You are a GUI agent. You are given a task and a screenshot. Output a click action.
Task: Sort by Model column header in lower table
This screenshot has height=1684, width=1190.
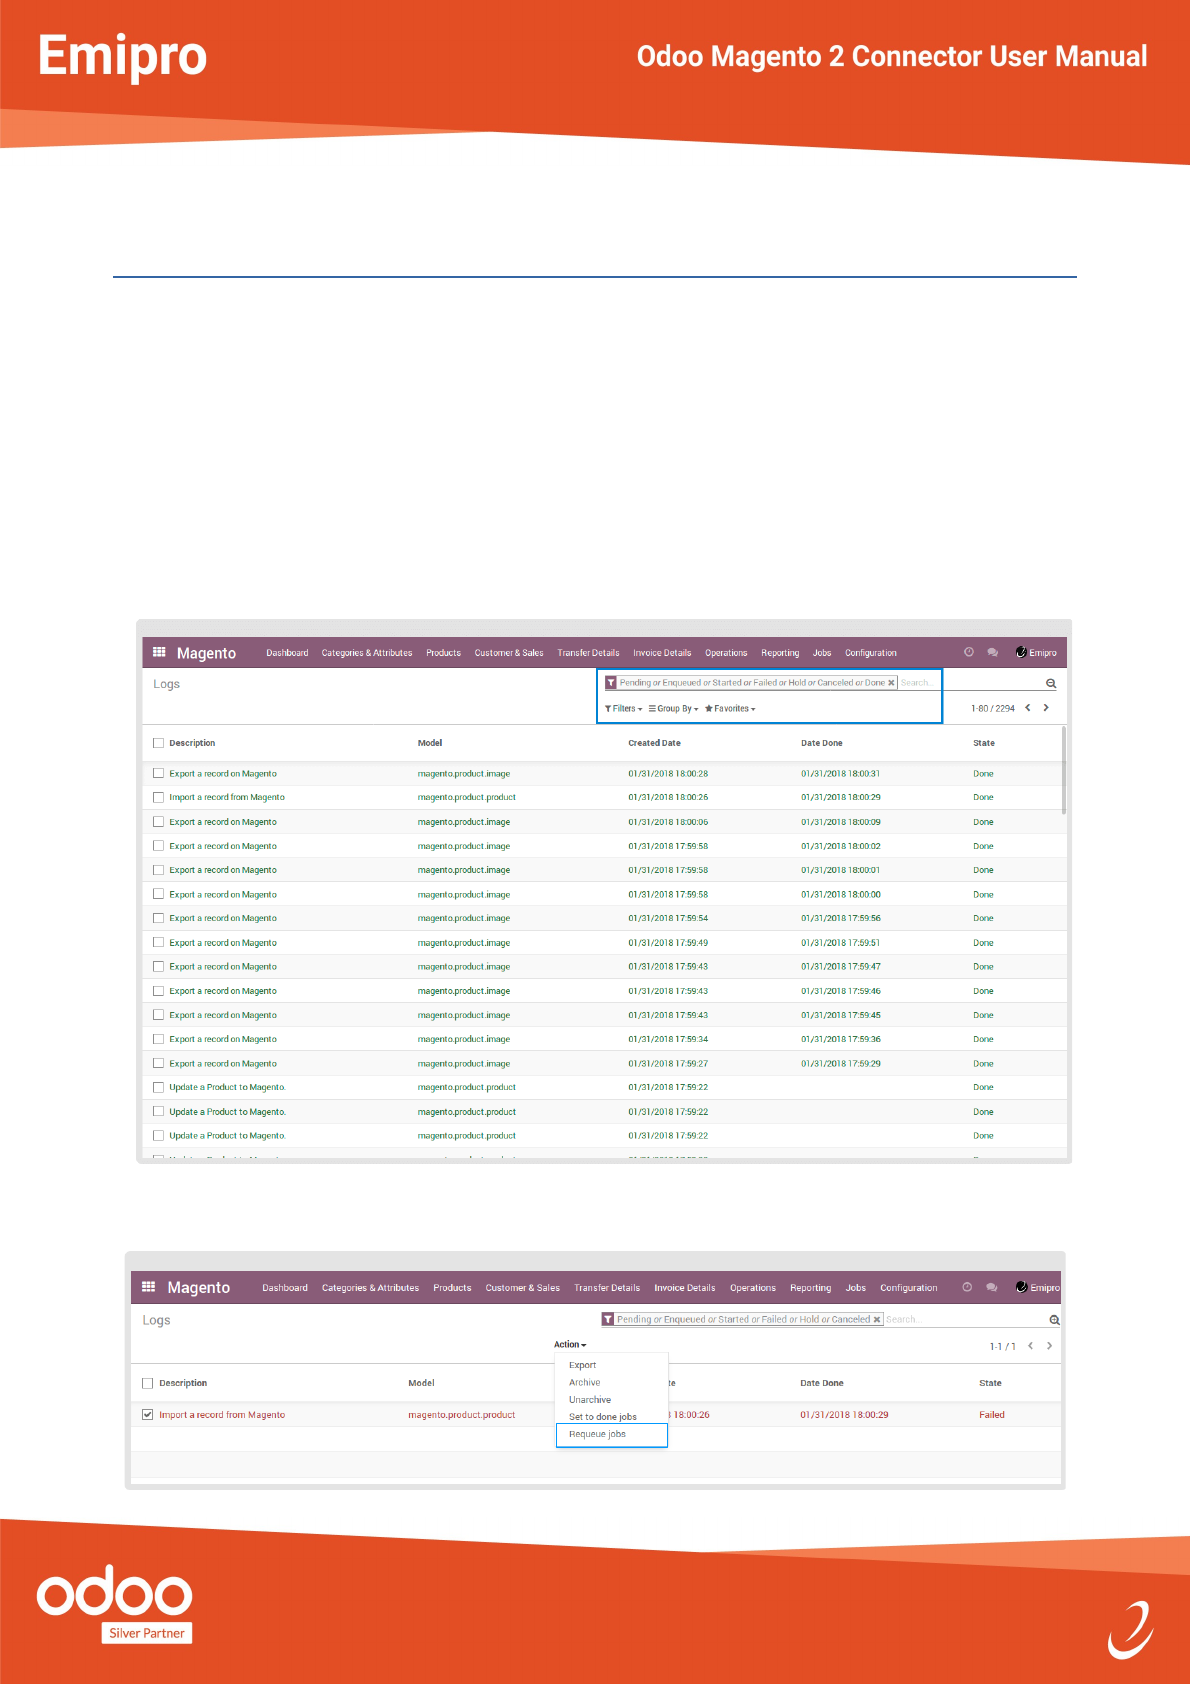[421, 1383]
